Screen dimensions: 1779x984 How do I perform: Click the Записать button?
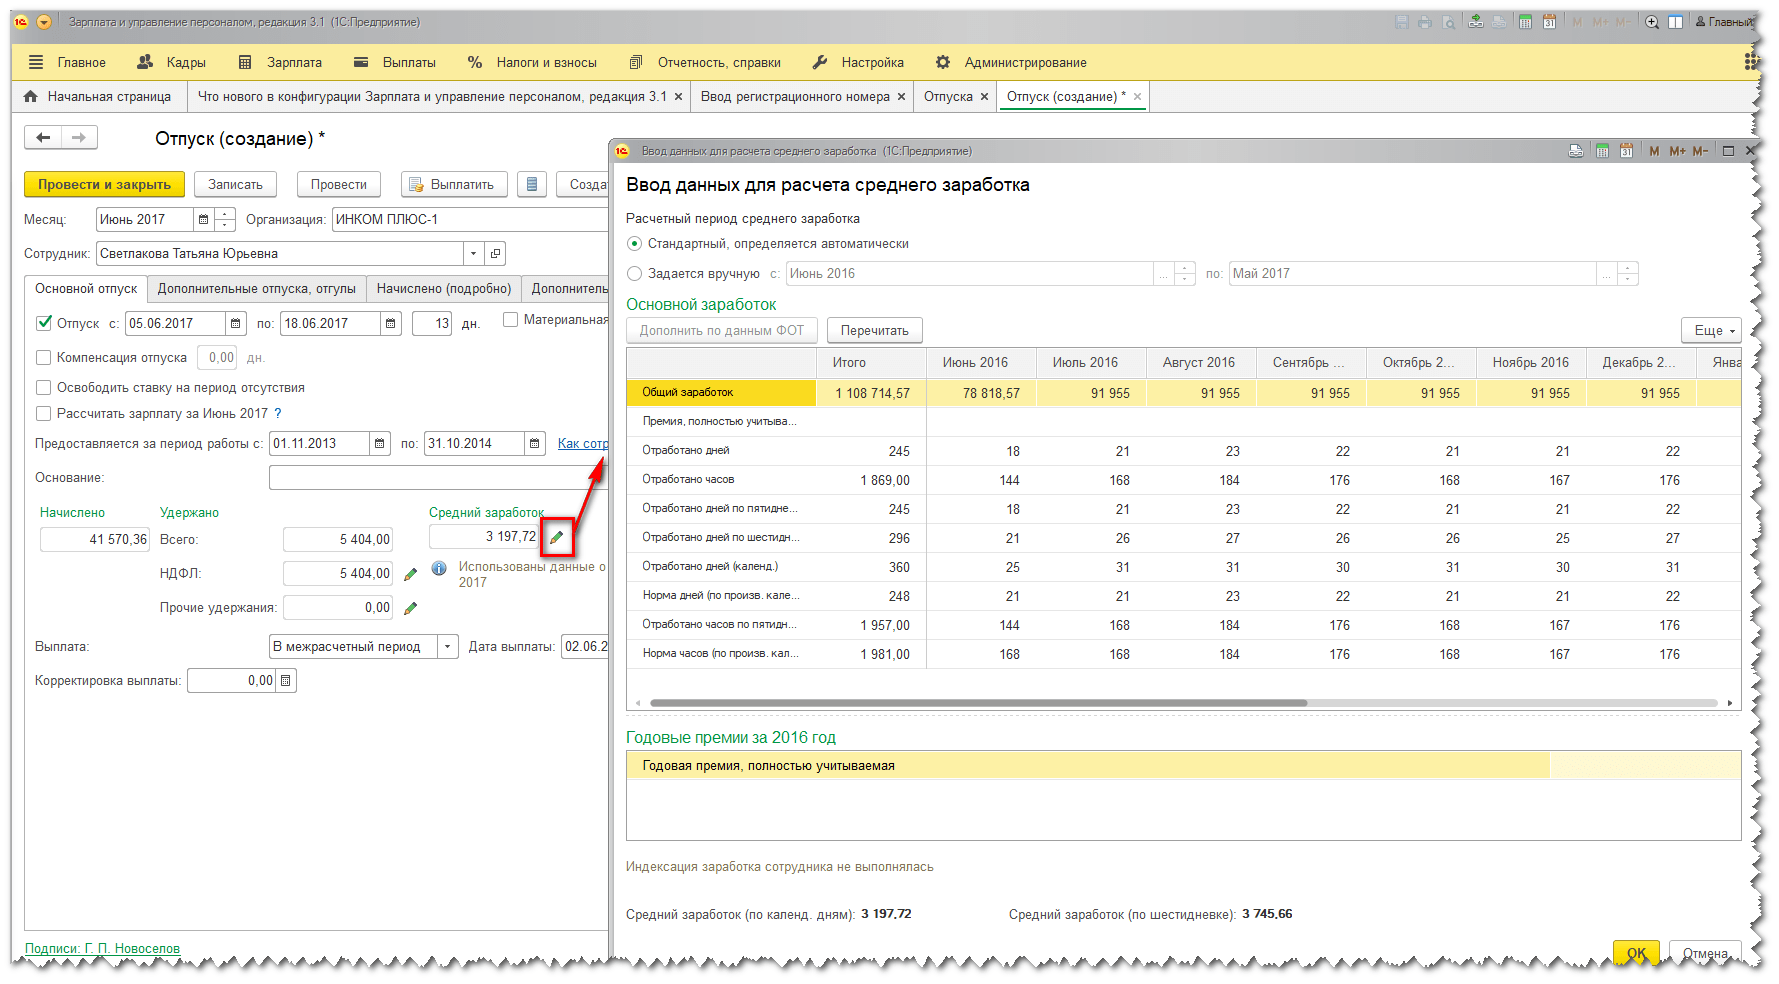(235, 184)
